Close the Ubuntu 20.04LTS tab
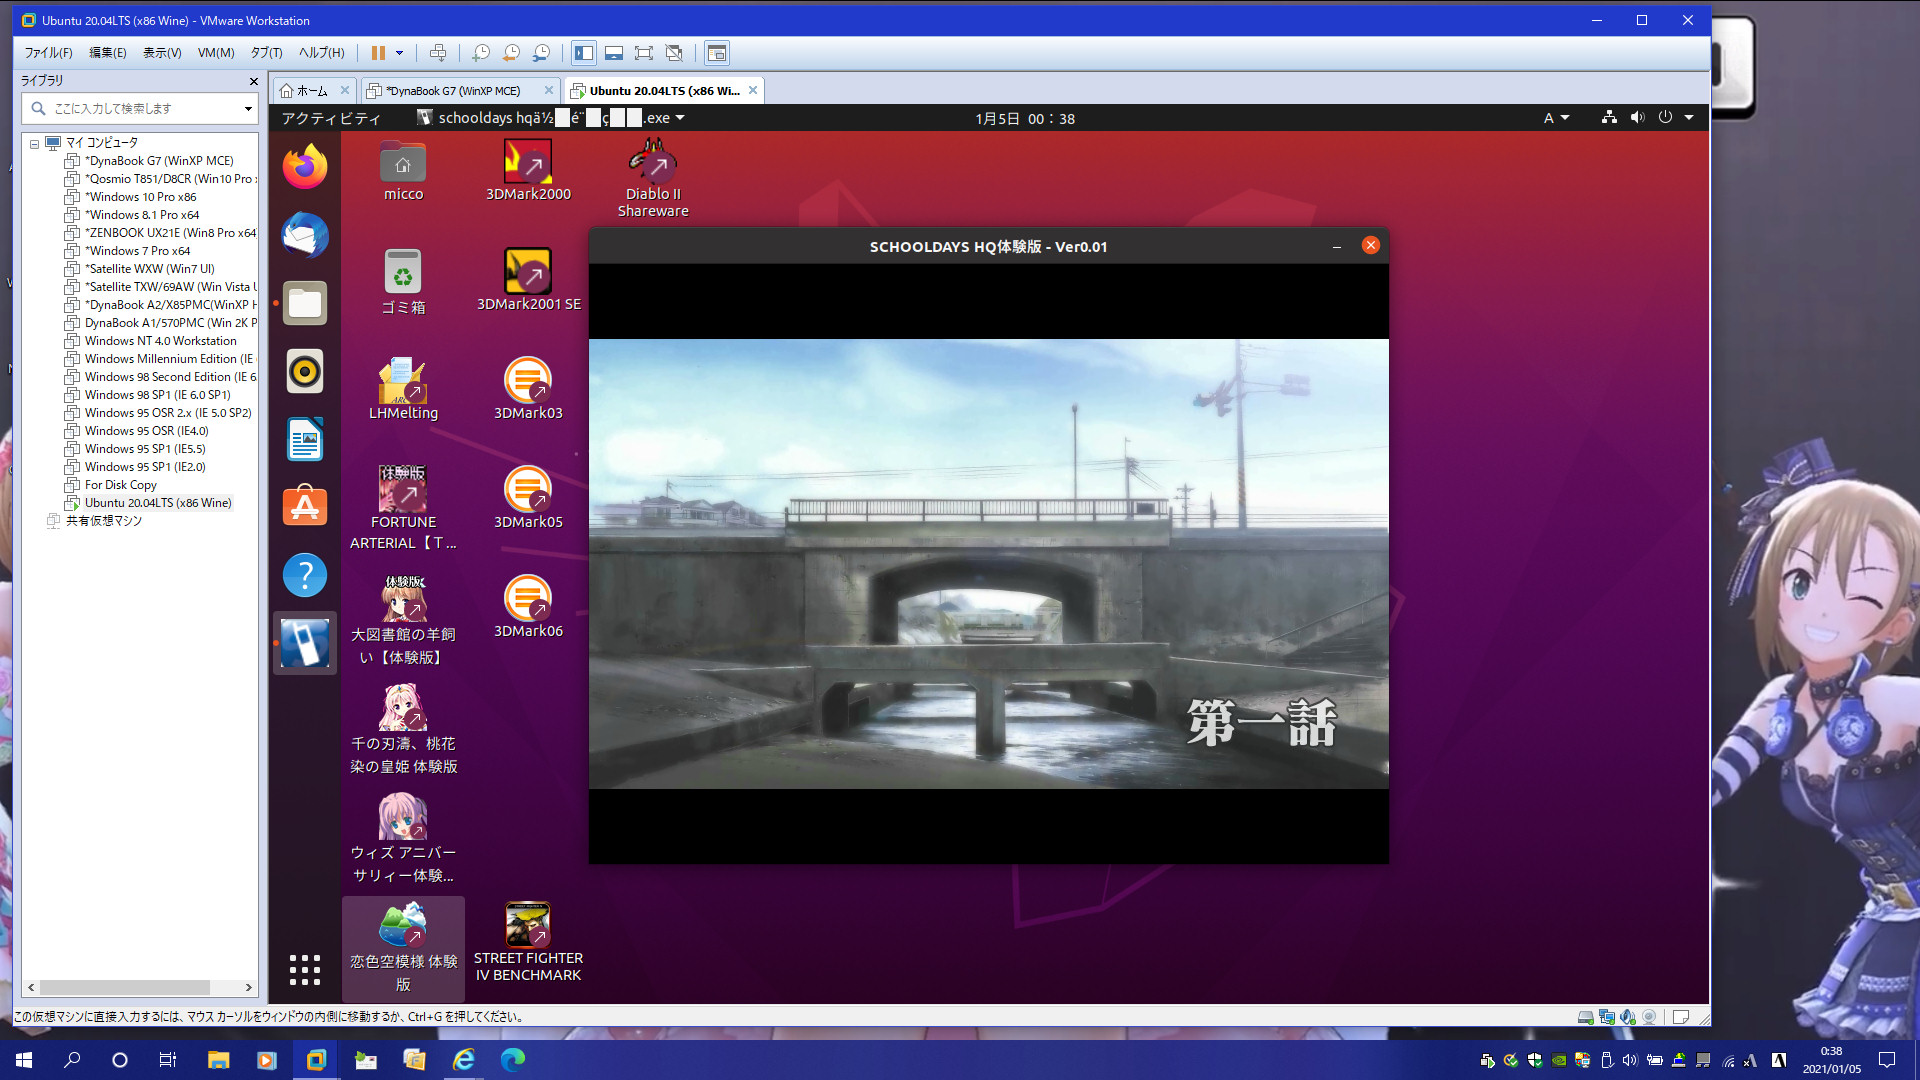Viewport: 1920px width, 1080px height. tap(753, 90)
